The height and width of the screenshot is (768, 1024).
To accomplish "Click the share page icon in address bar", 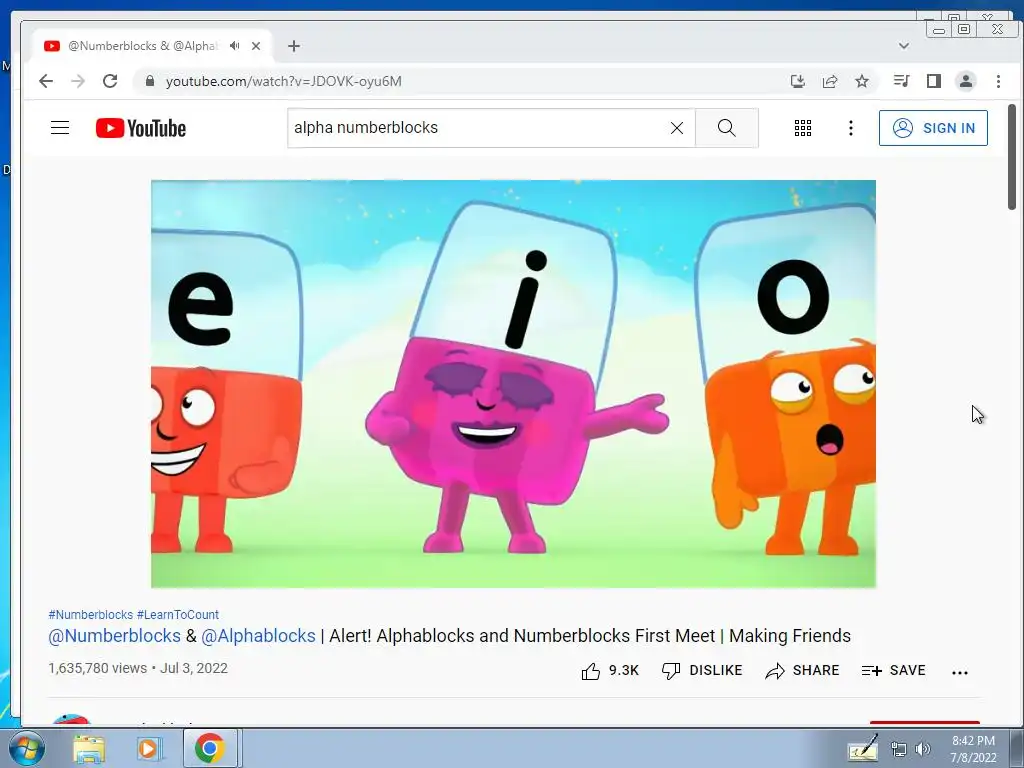I will coord(830,81).
